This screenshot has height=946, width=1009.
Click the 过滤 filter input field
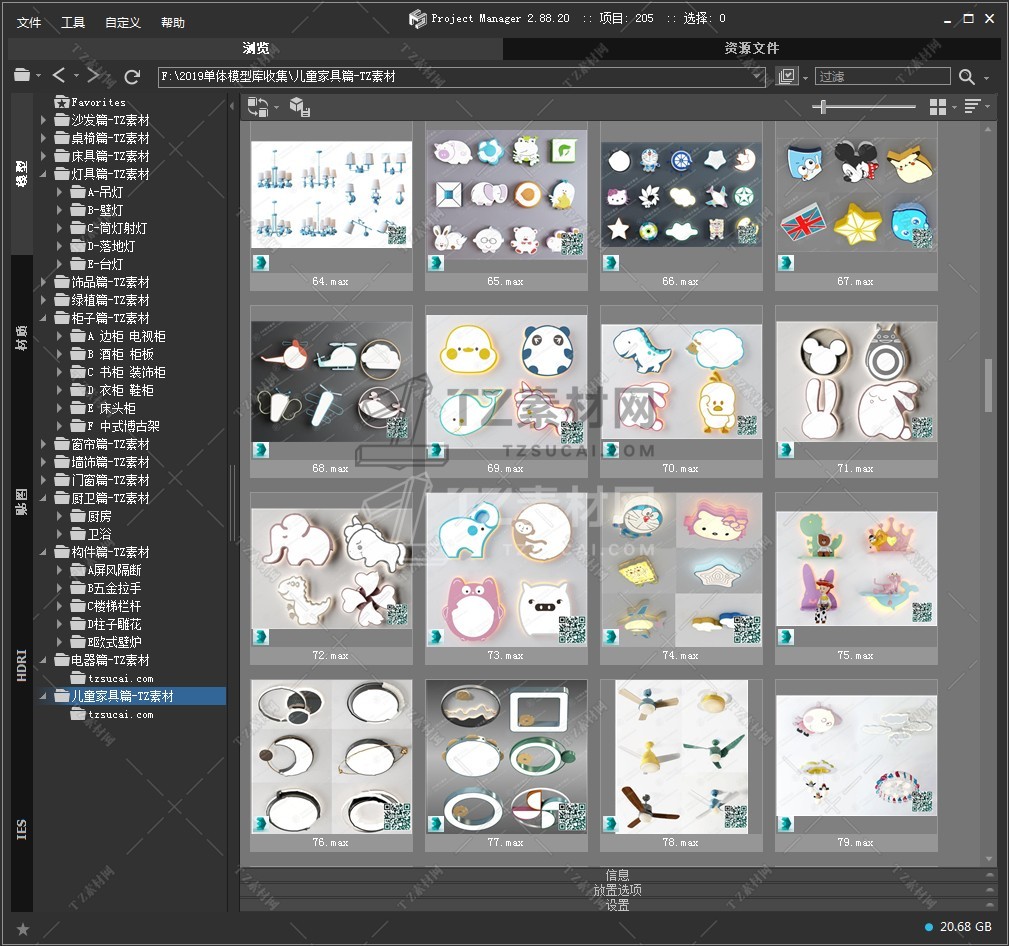point(882,77)
